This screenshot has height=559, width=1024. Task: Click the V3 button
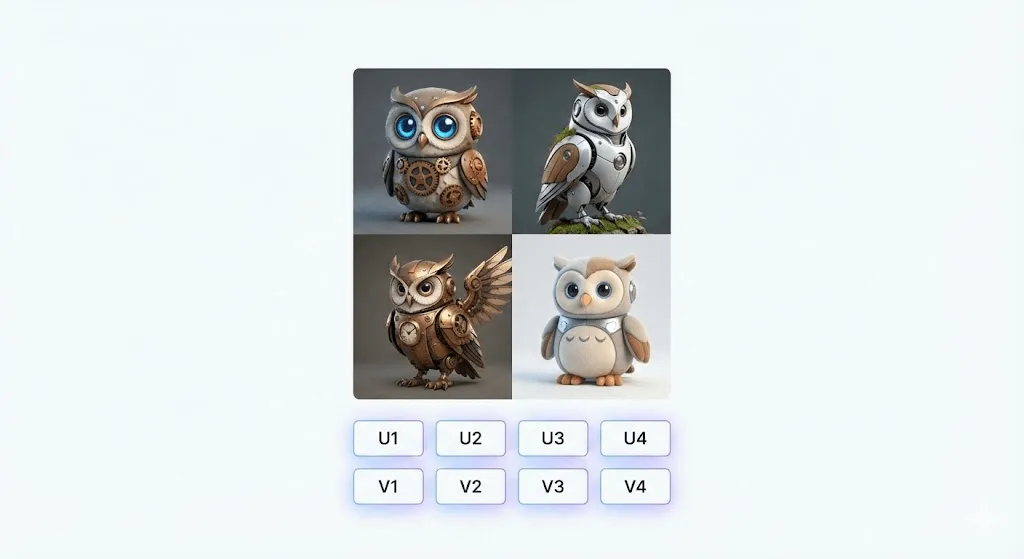[x=552, y=487]
